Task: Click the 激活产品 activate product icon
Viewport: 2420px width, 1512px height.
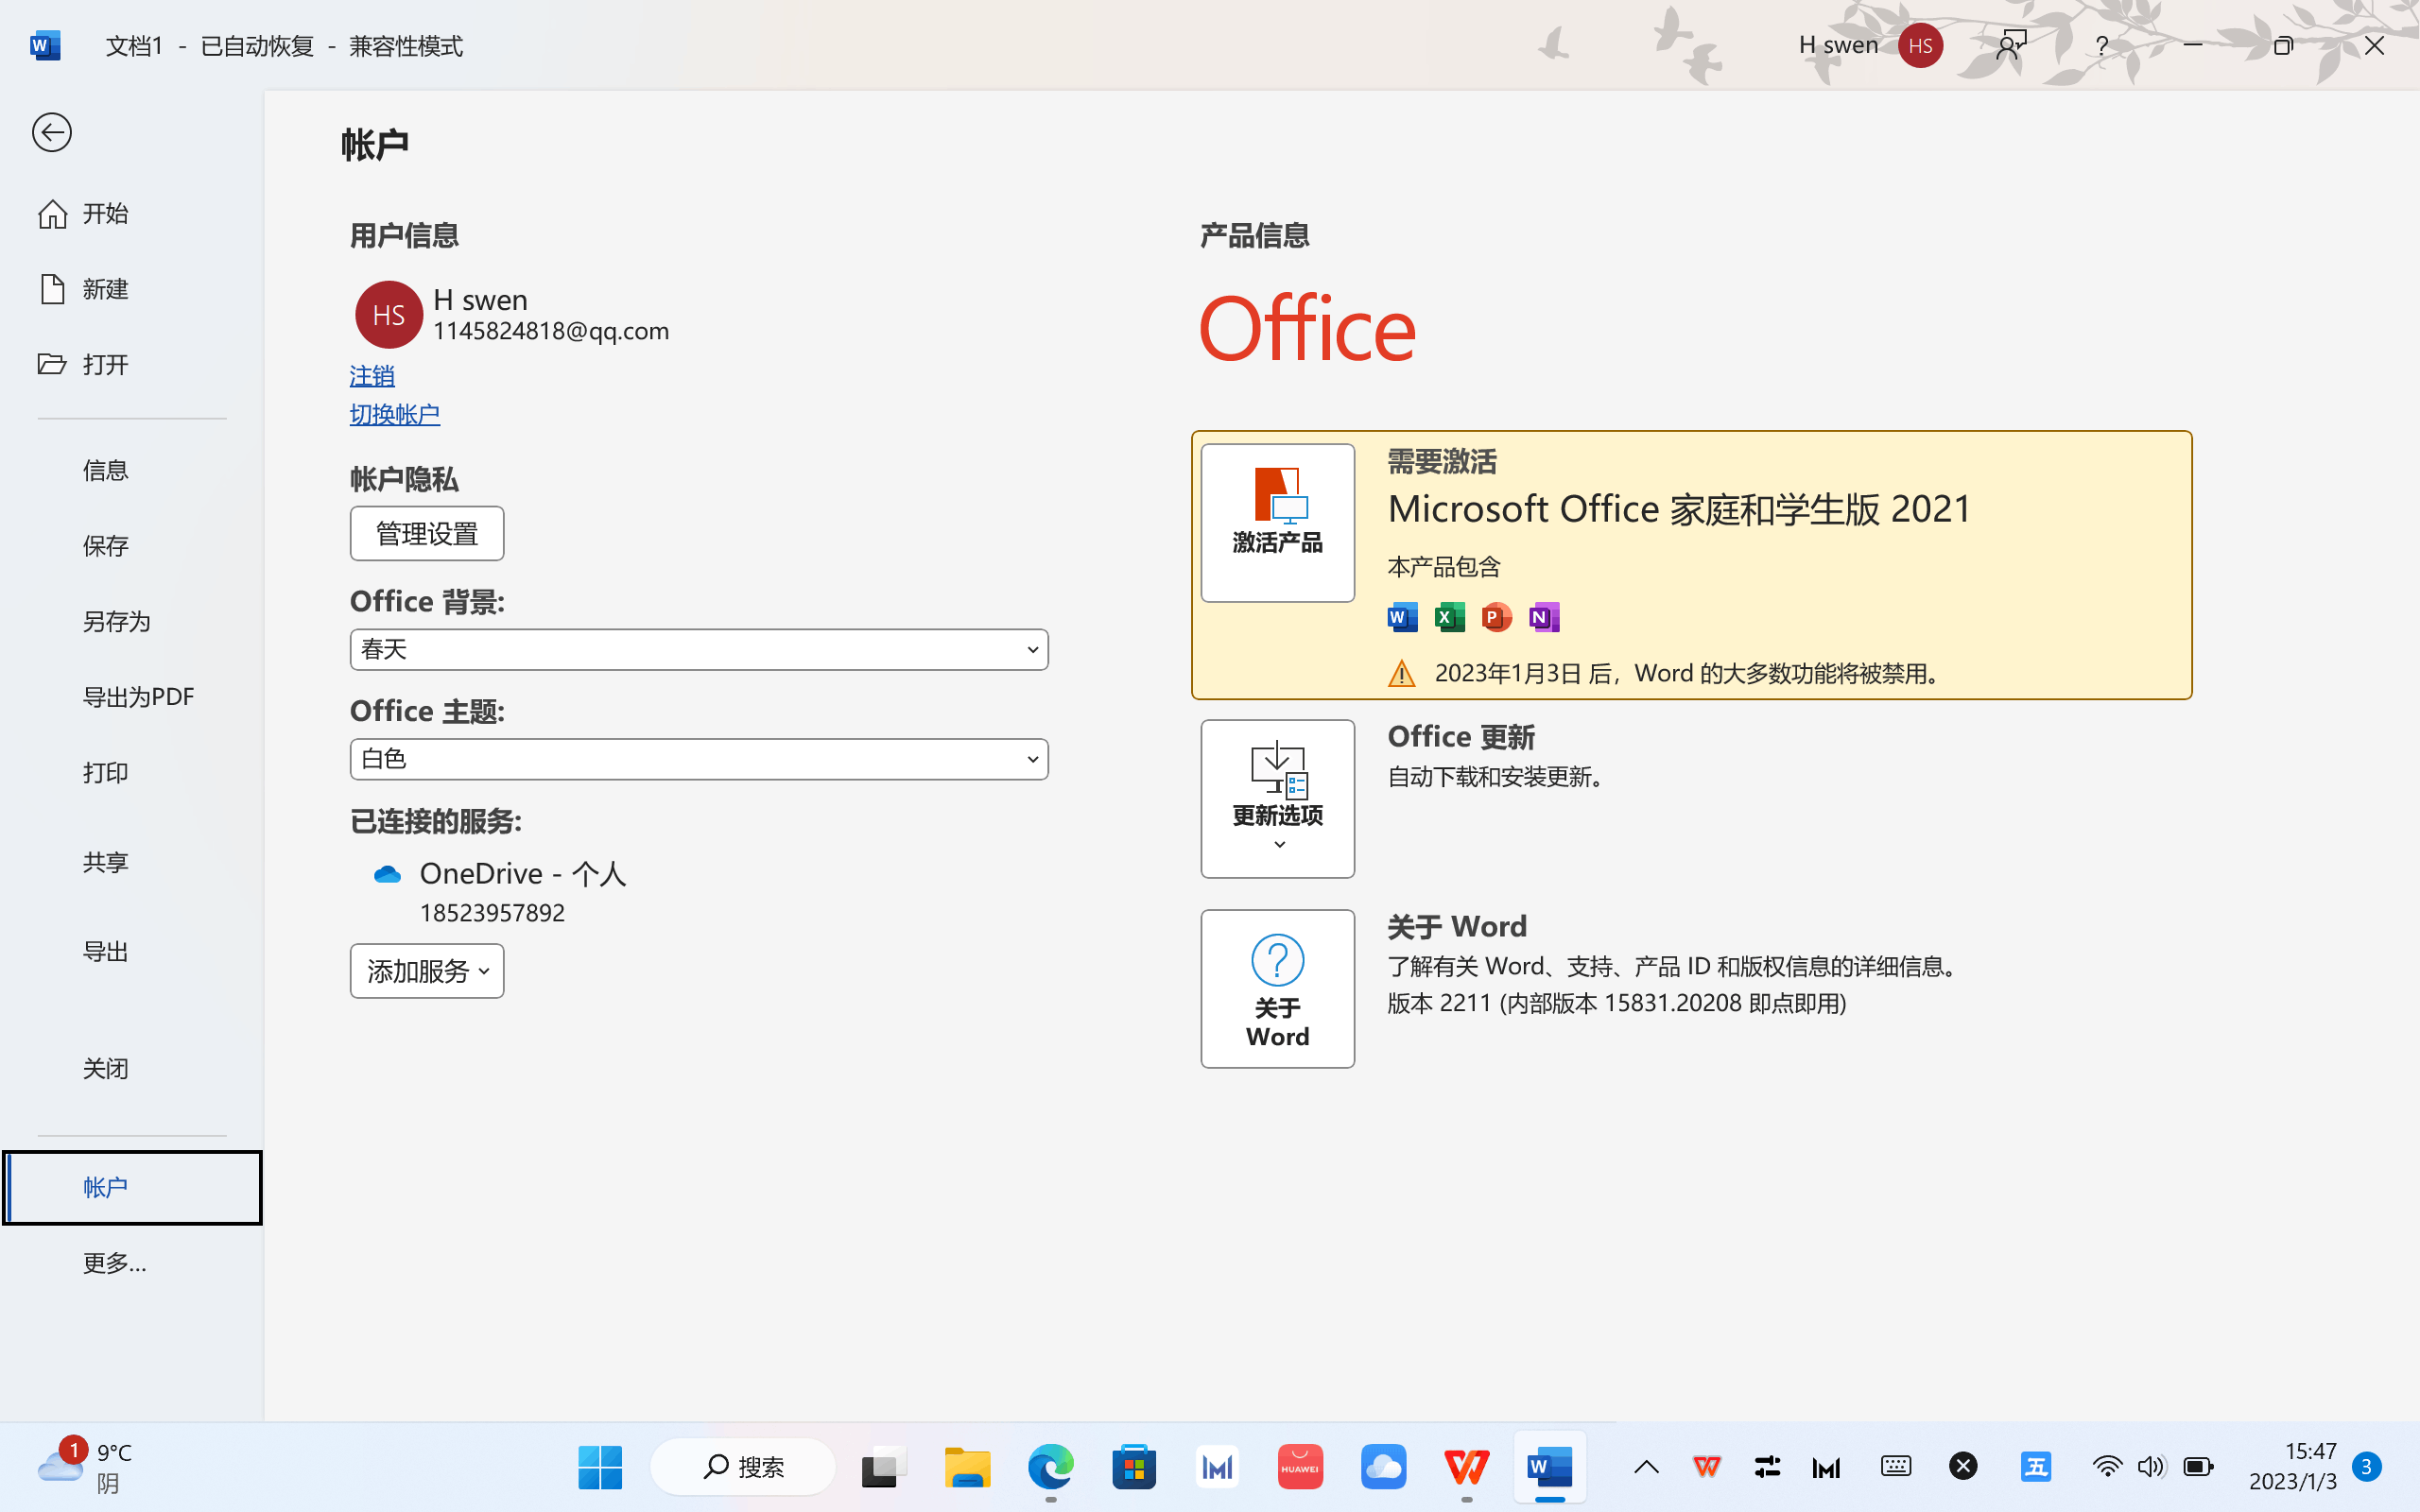Action: (1277, 522)
